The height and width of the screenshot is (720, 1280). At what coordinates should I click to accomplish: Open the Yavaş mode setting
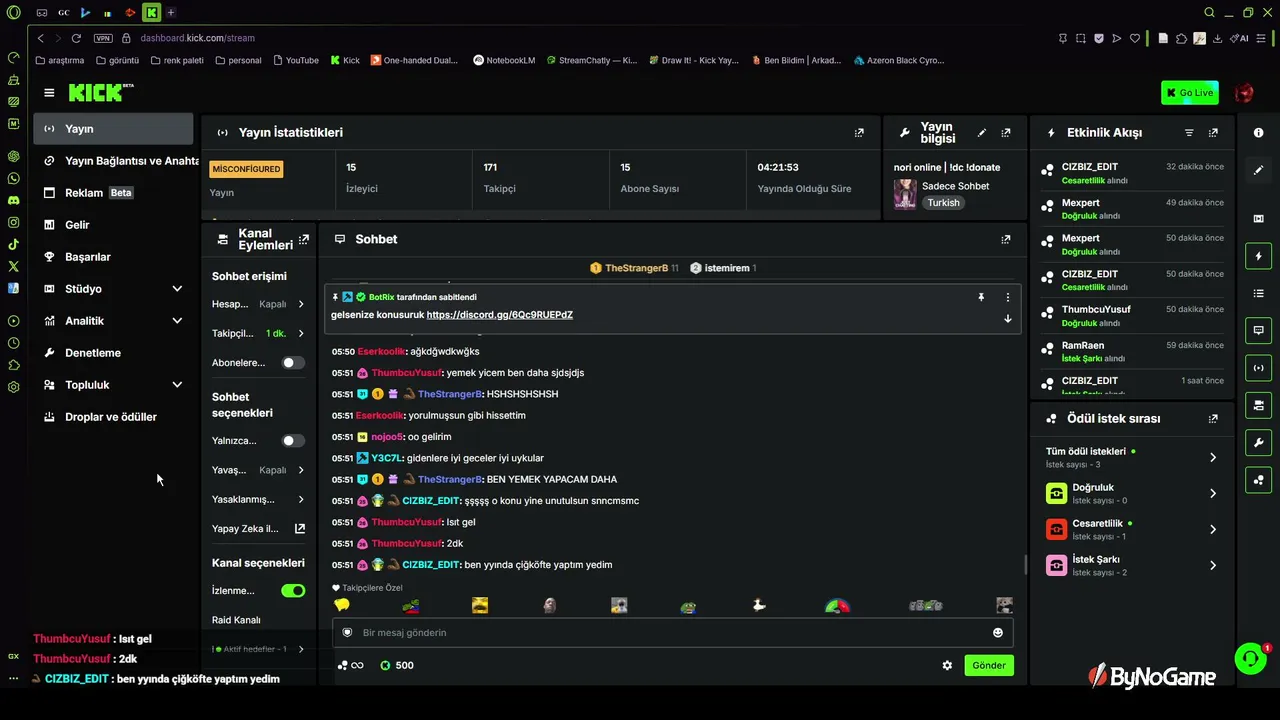click(x=258, y=470)
